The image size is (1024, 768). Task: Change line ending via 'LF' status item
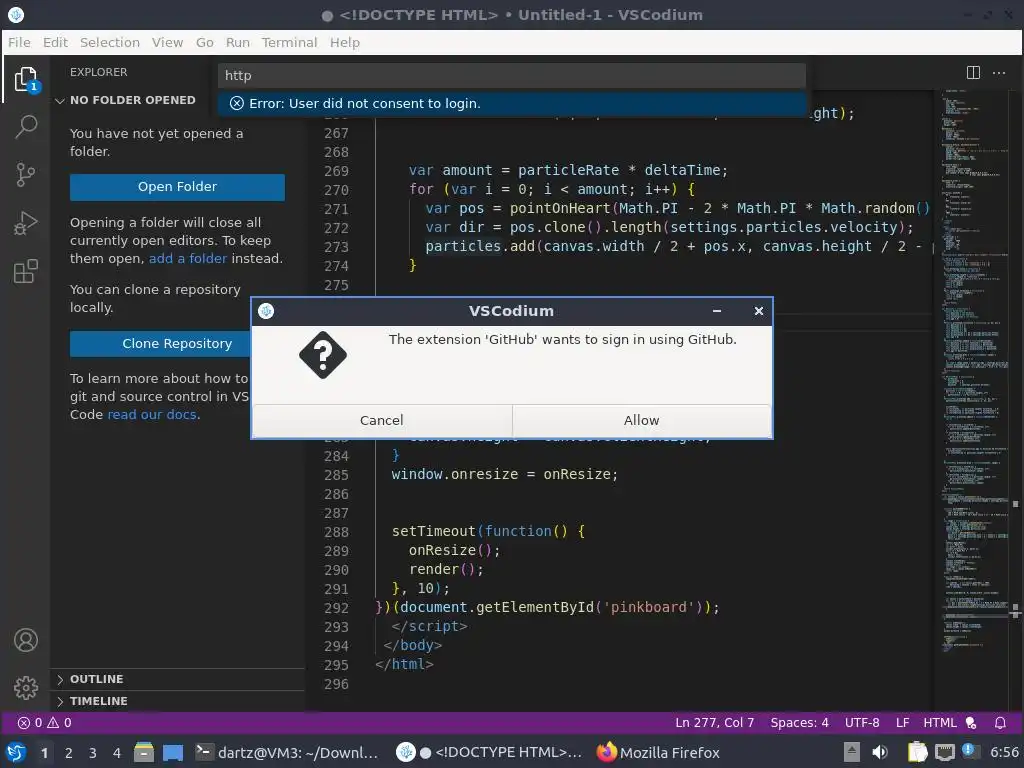(x=903, y=723)
